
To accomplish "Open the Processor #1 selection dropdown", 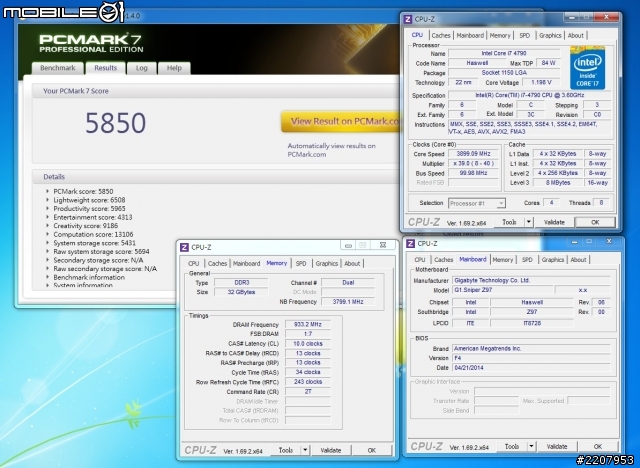I will [x=477, y=203].
